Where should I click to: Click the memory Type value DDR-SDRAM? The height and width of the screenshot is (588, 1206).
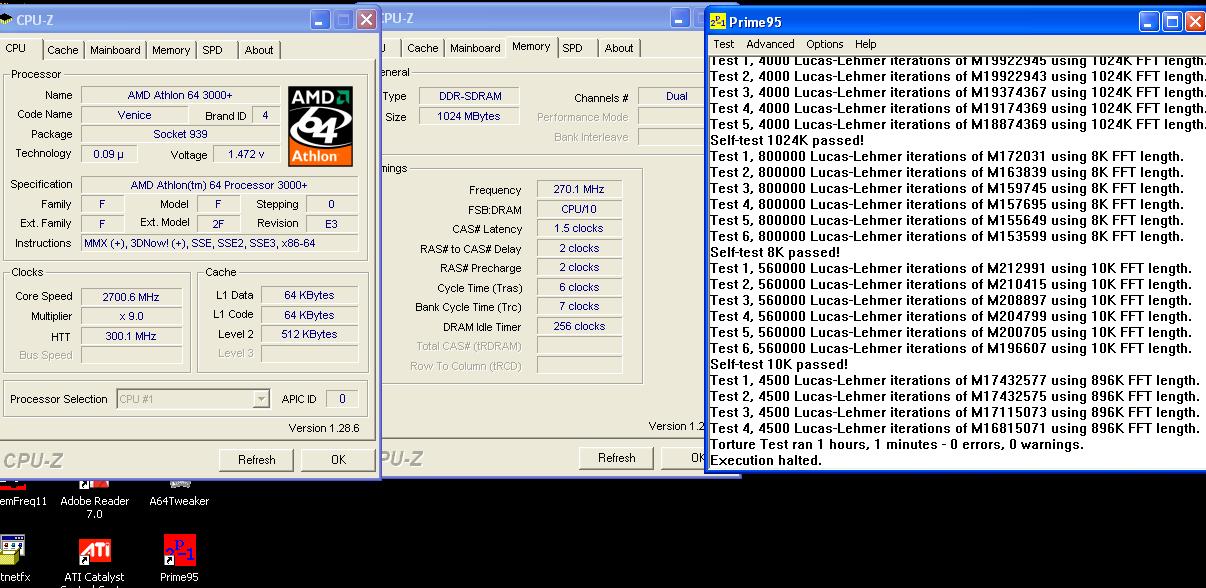pos(470,96)
